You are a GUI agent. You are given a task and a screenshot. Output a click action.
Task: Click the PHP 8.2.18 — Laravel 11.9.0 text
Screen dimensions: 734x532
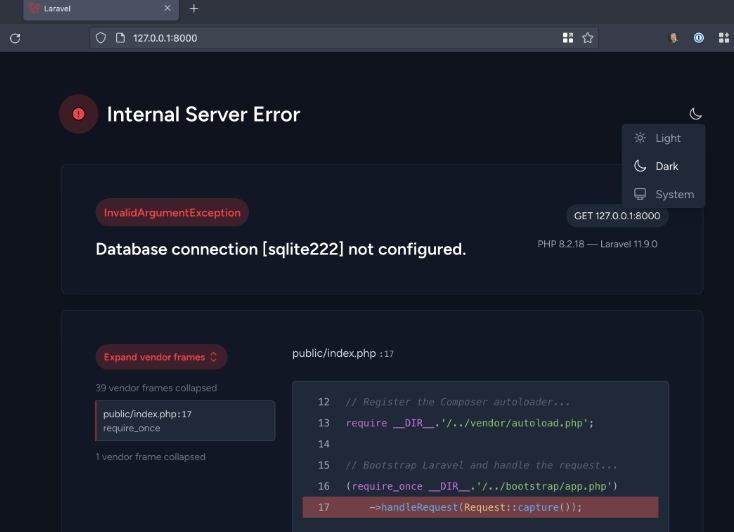coord(597,244)
